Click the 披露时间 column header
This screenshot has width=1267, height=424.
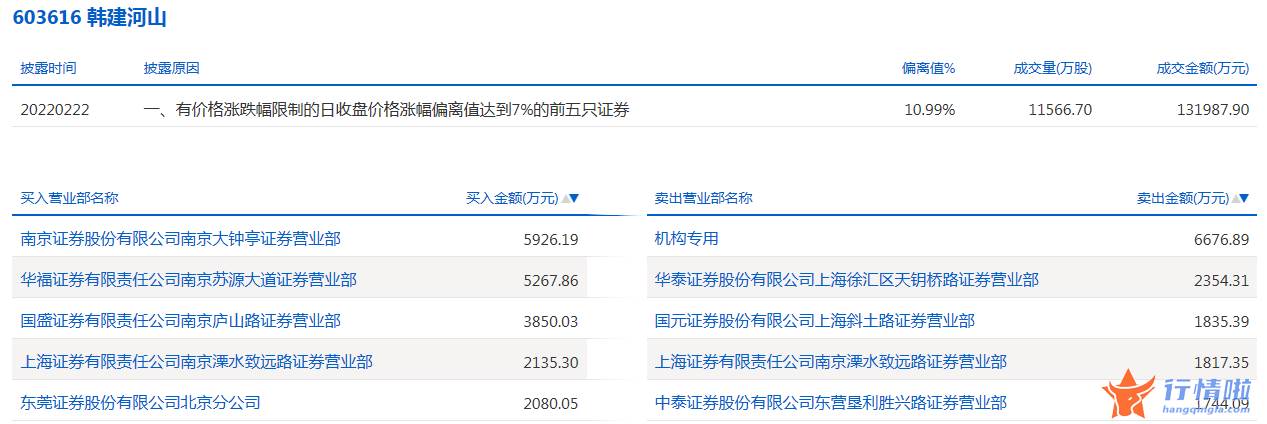point(48,68)
